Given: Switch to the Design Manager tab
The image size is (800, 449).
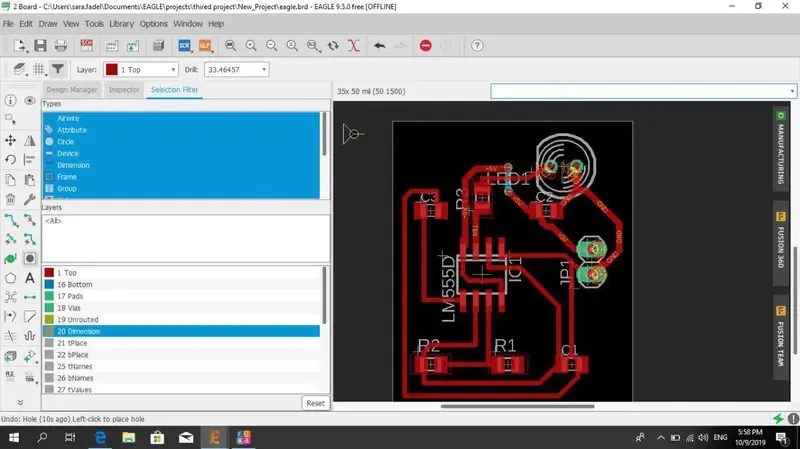Looking at the screenshot, I should tap(72, 90).
